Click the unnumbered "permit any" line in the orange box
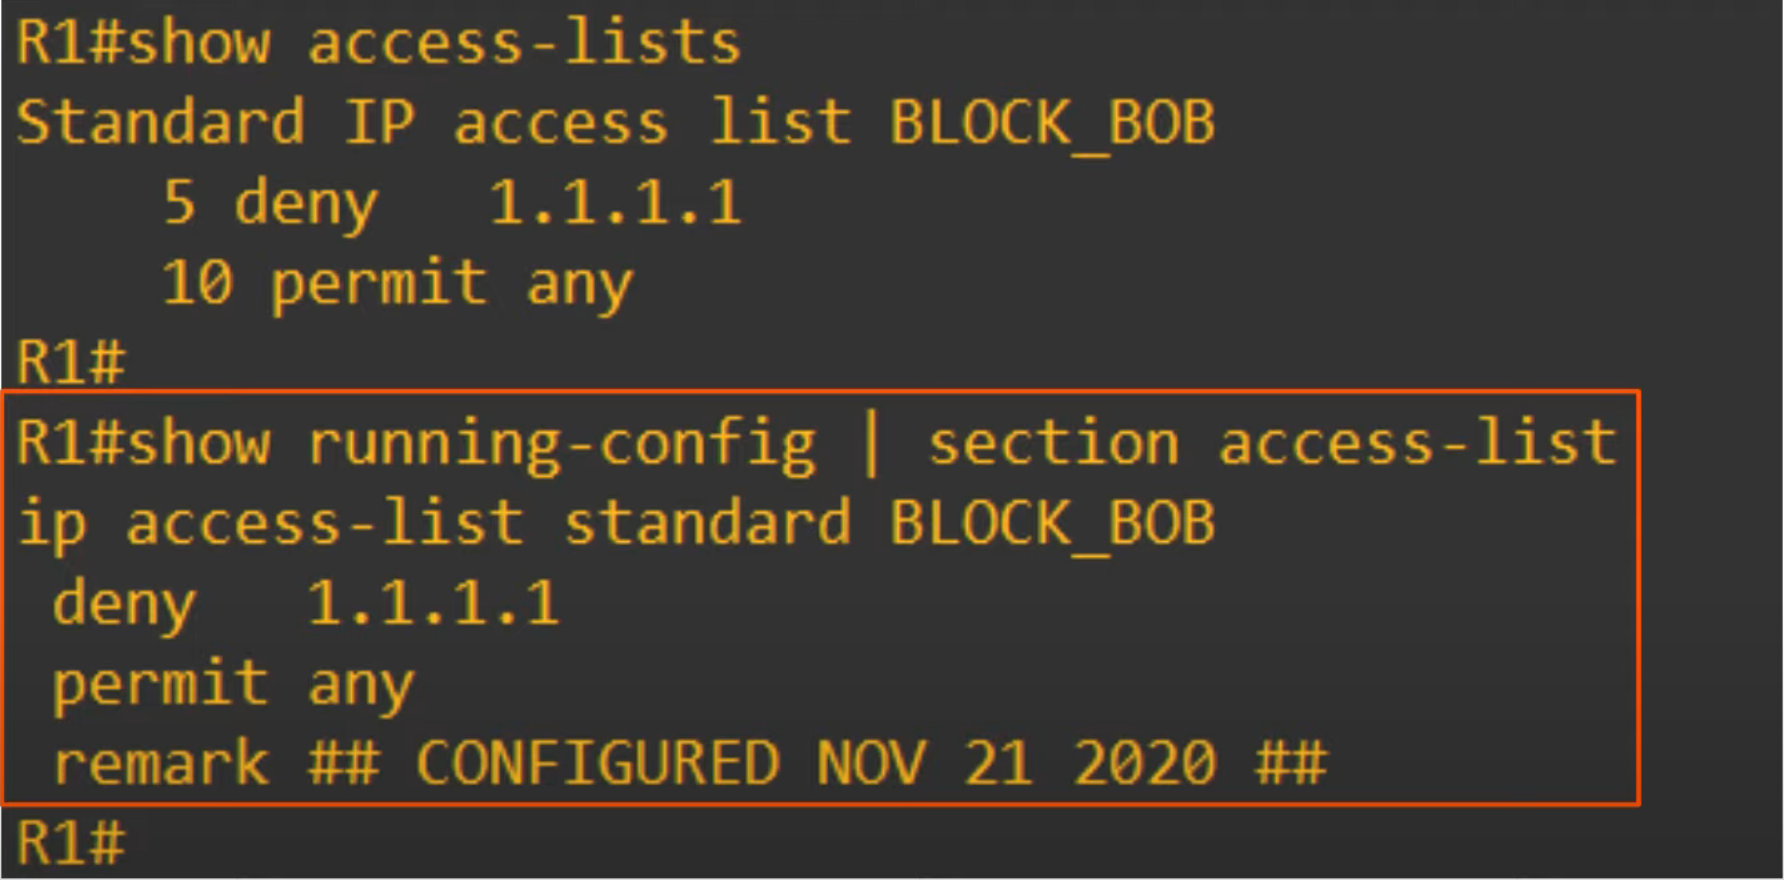The image size is (1784, 880). point(232,685)
